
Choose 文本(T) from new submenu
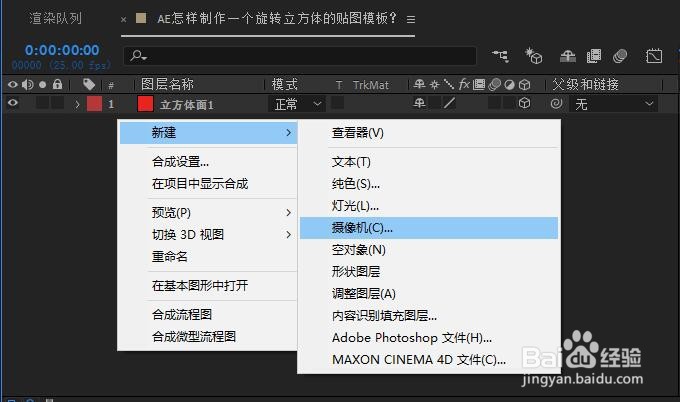[x=429, y=162]
